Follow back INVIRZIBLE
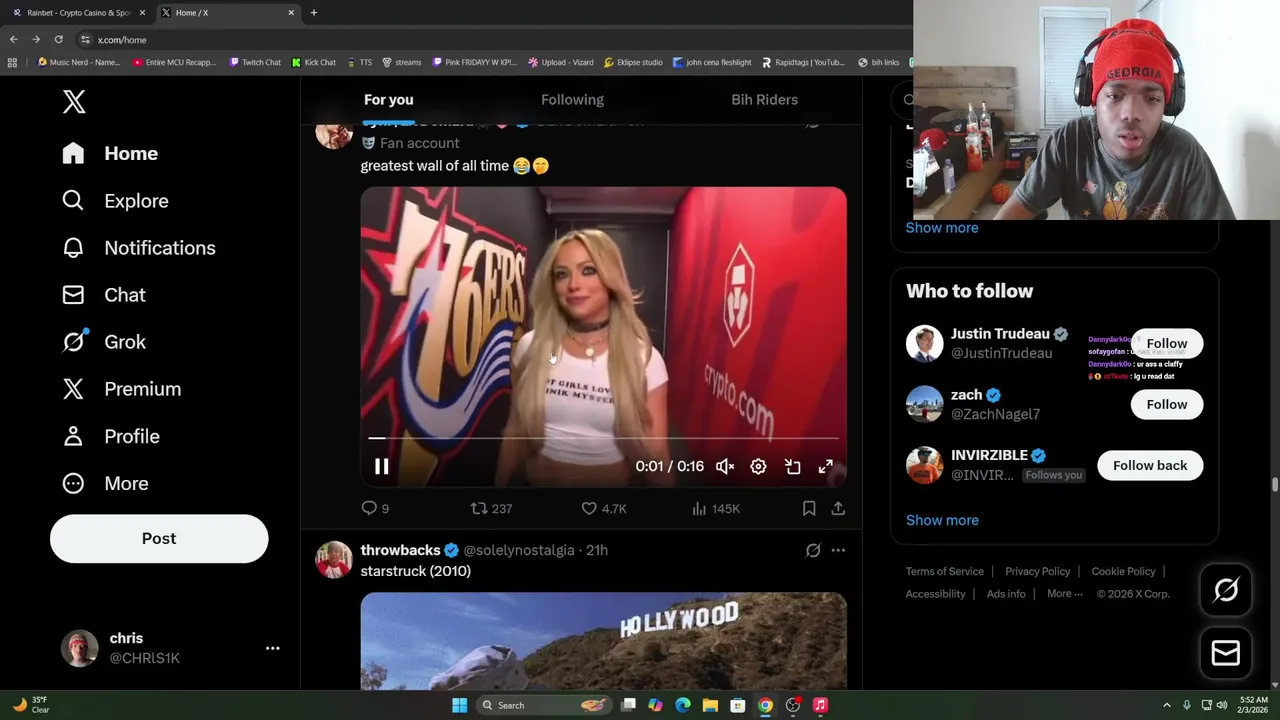 point(1150,465)
